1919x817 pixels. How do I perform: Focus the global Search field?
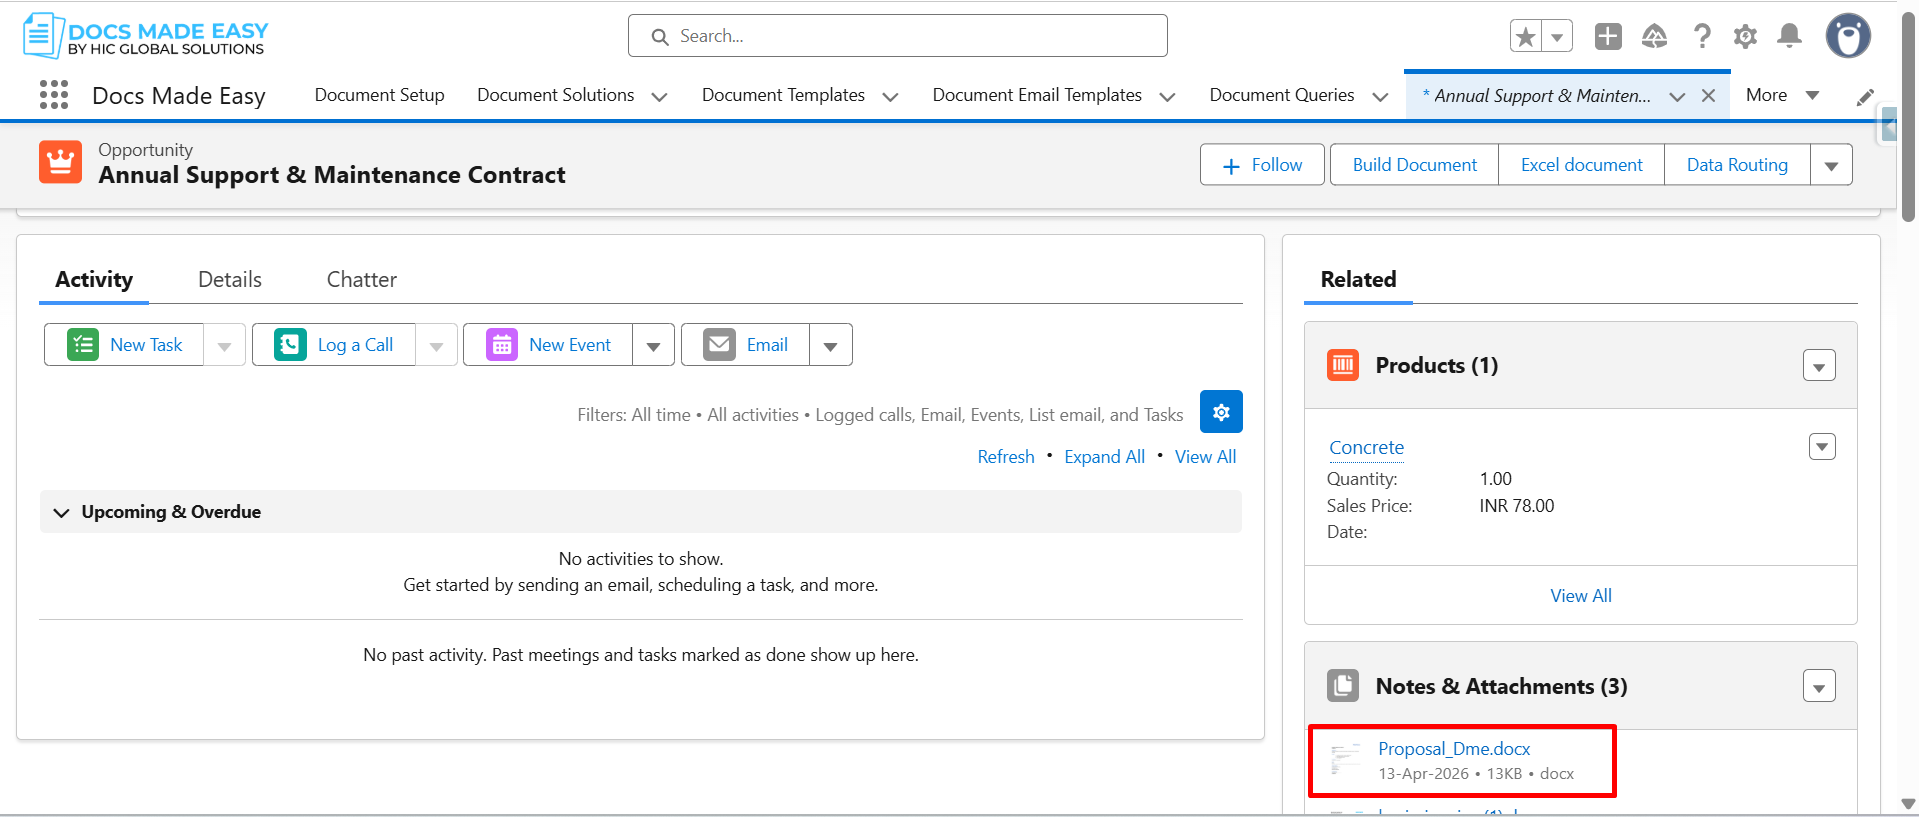pyautogui.click(x=897, y=36)
